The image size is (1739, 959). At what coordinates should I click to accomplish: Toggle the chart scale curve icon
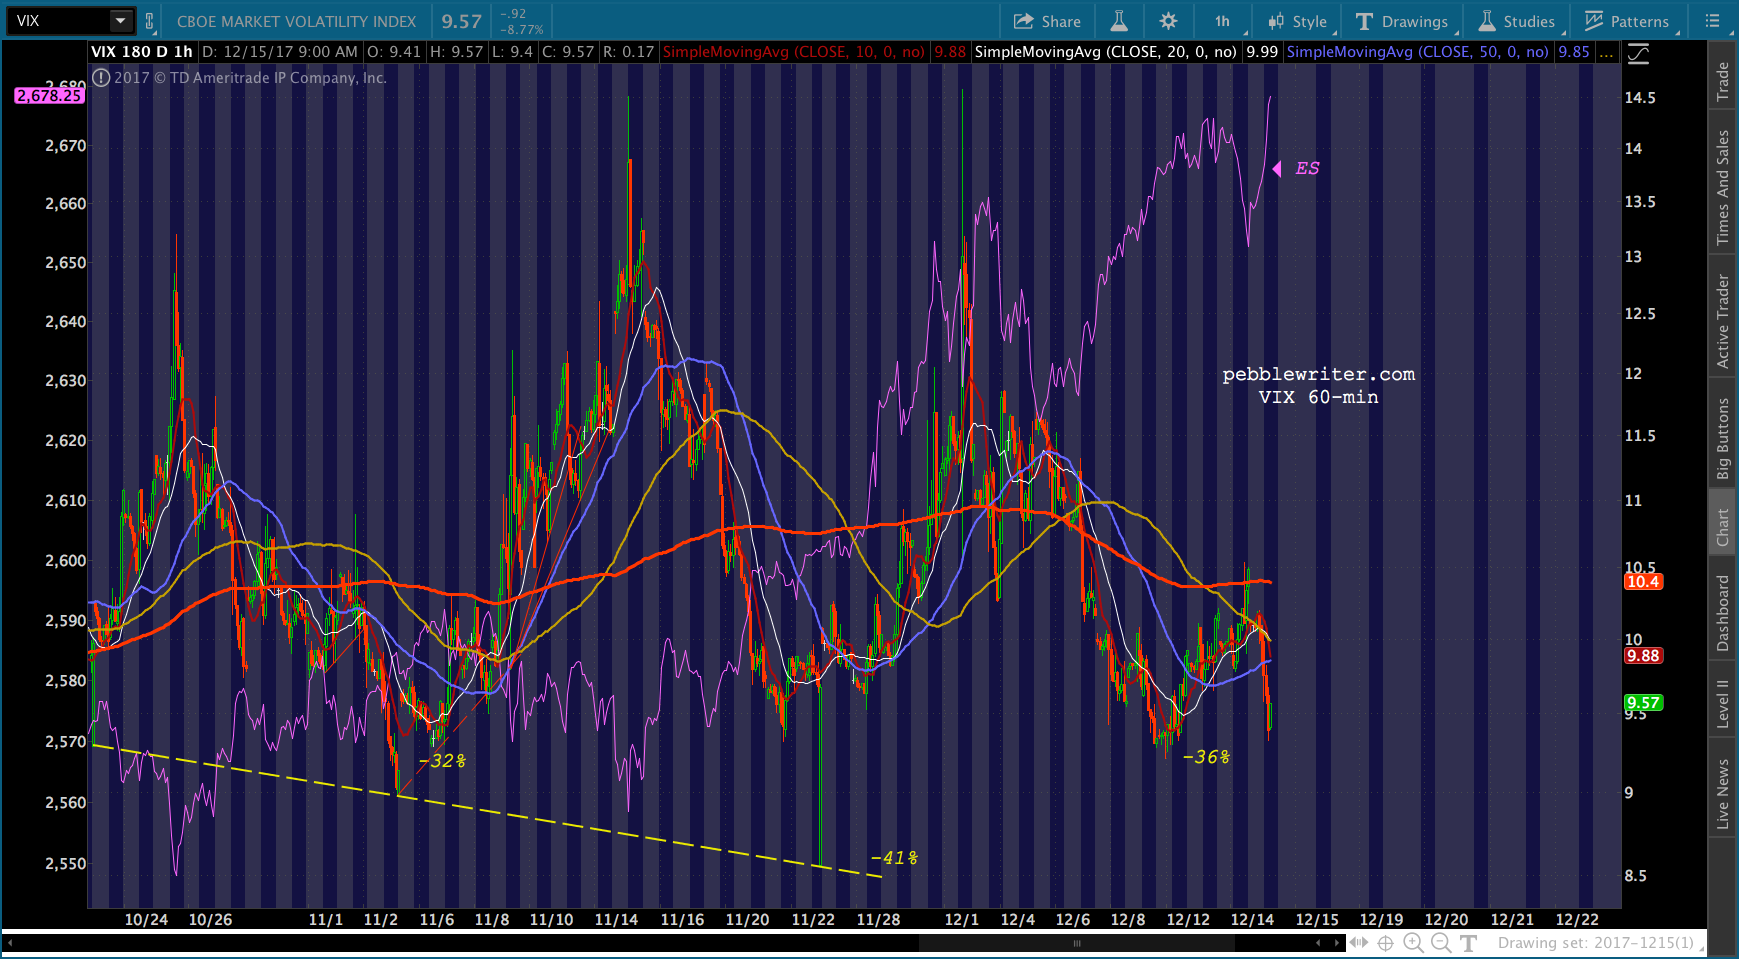[1638, 54]
